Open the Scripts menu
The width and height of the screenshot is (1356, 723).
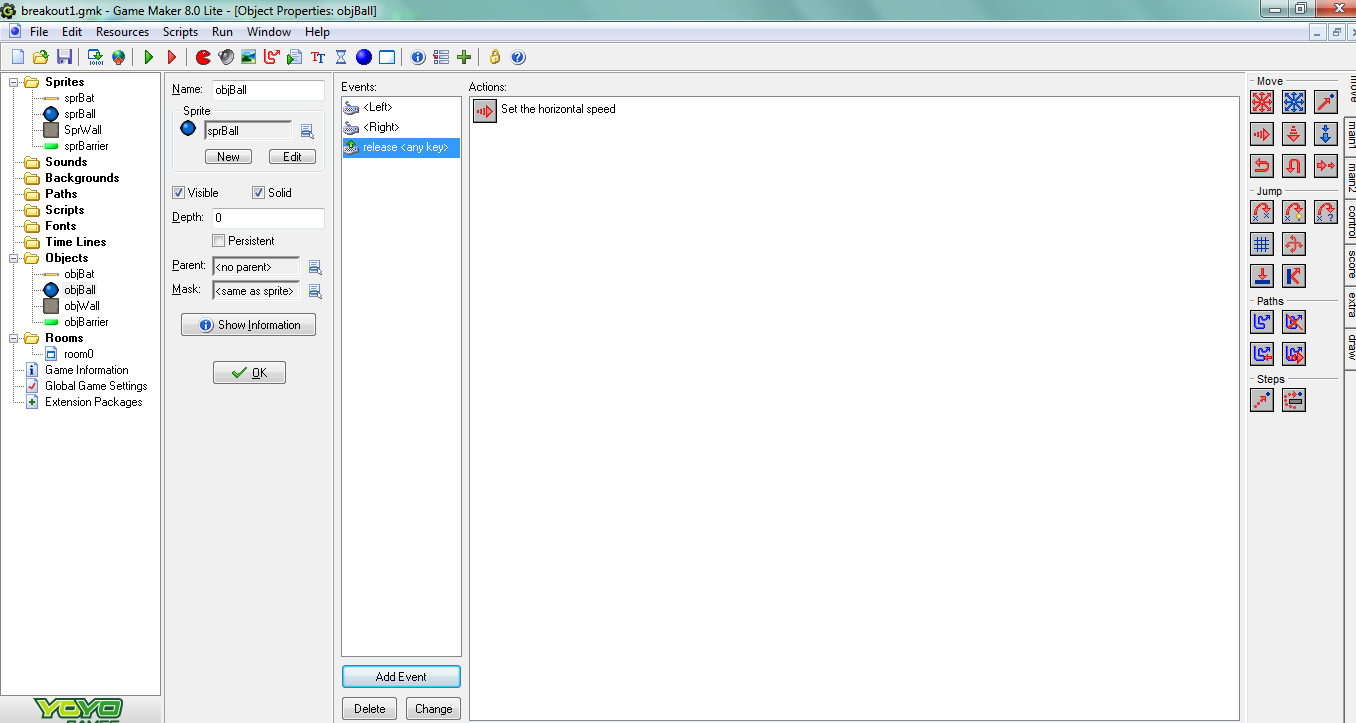click(x=180, y=32)
